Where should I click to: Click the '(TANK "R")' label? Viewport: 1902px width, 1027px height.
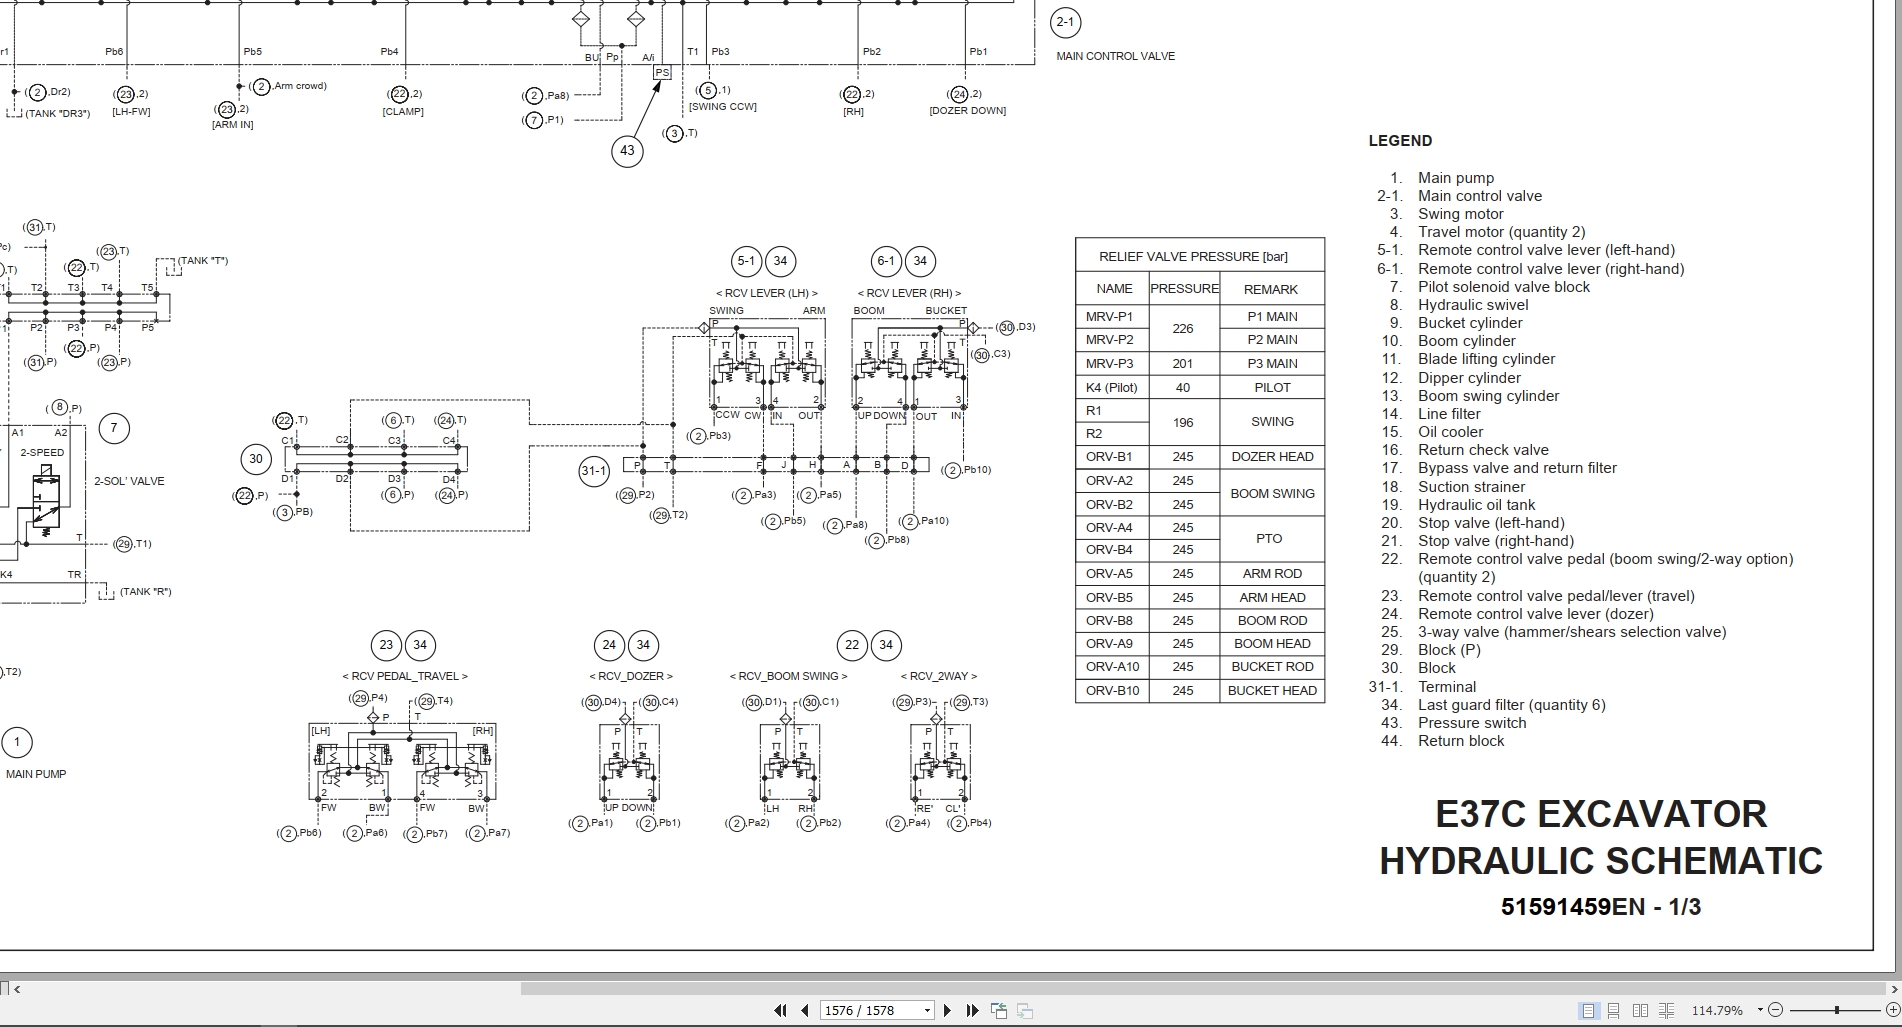pyautogui.click(x=145, y=592)
